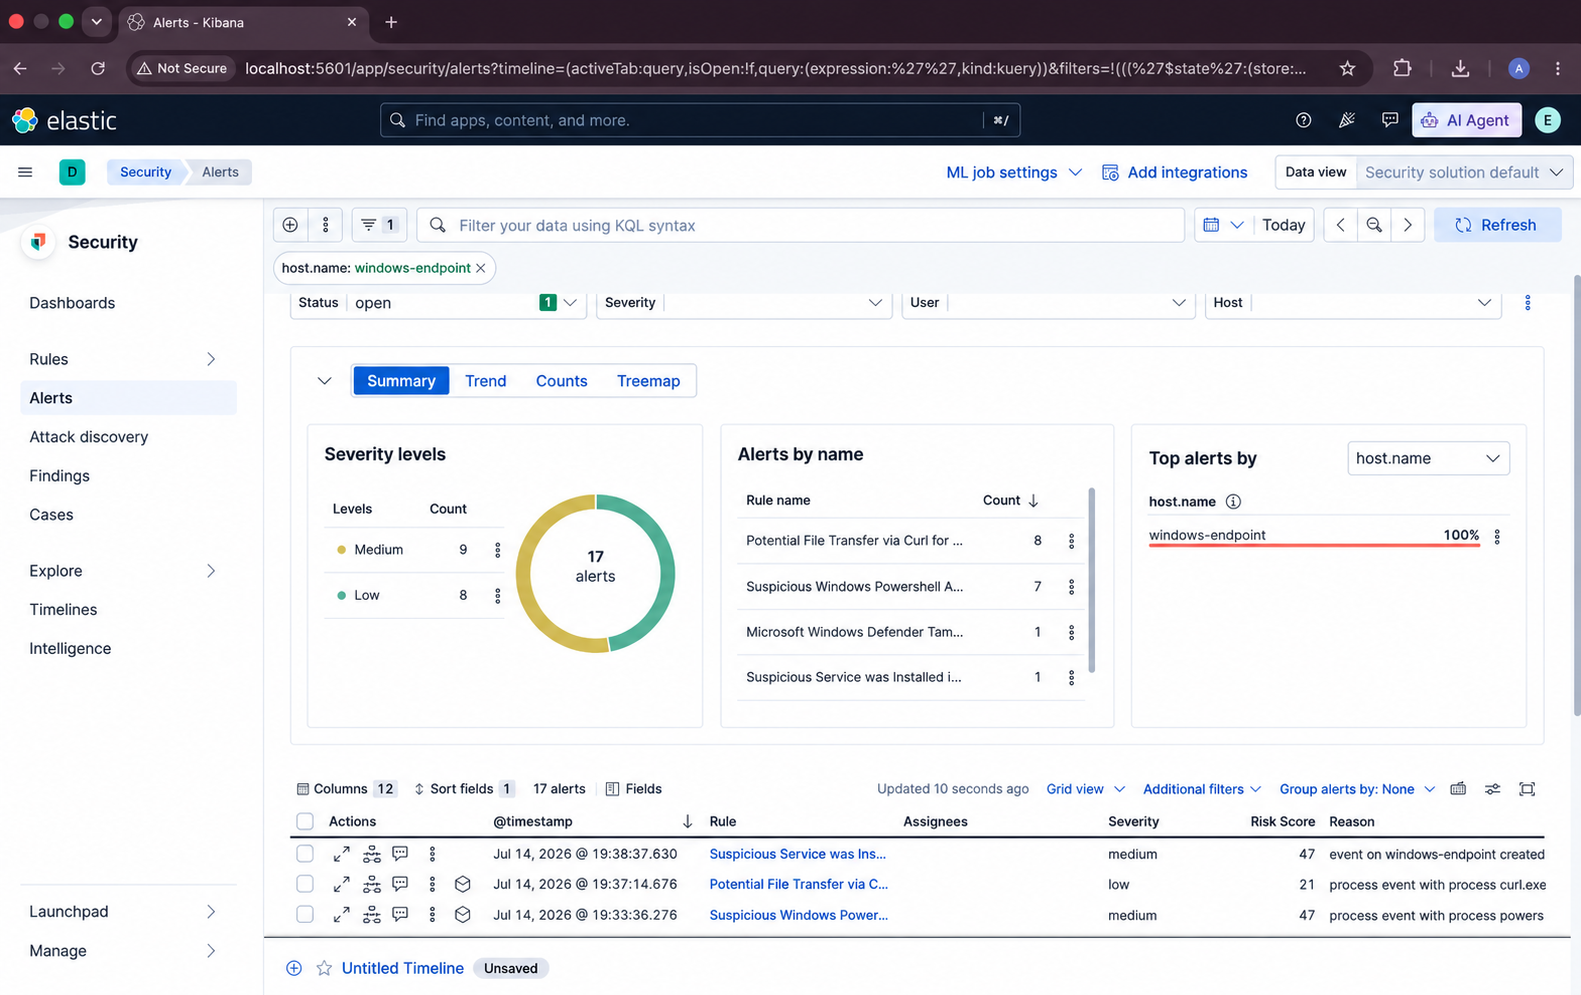
Task: Expand Rules in side navigation
Action: (211, 359)
